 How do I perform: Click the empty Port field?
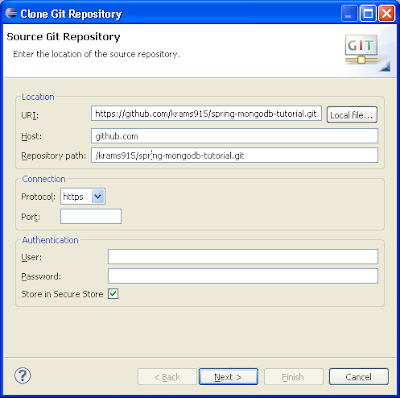click(91, 216)
